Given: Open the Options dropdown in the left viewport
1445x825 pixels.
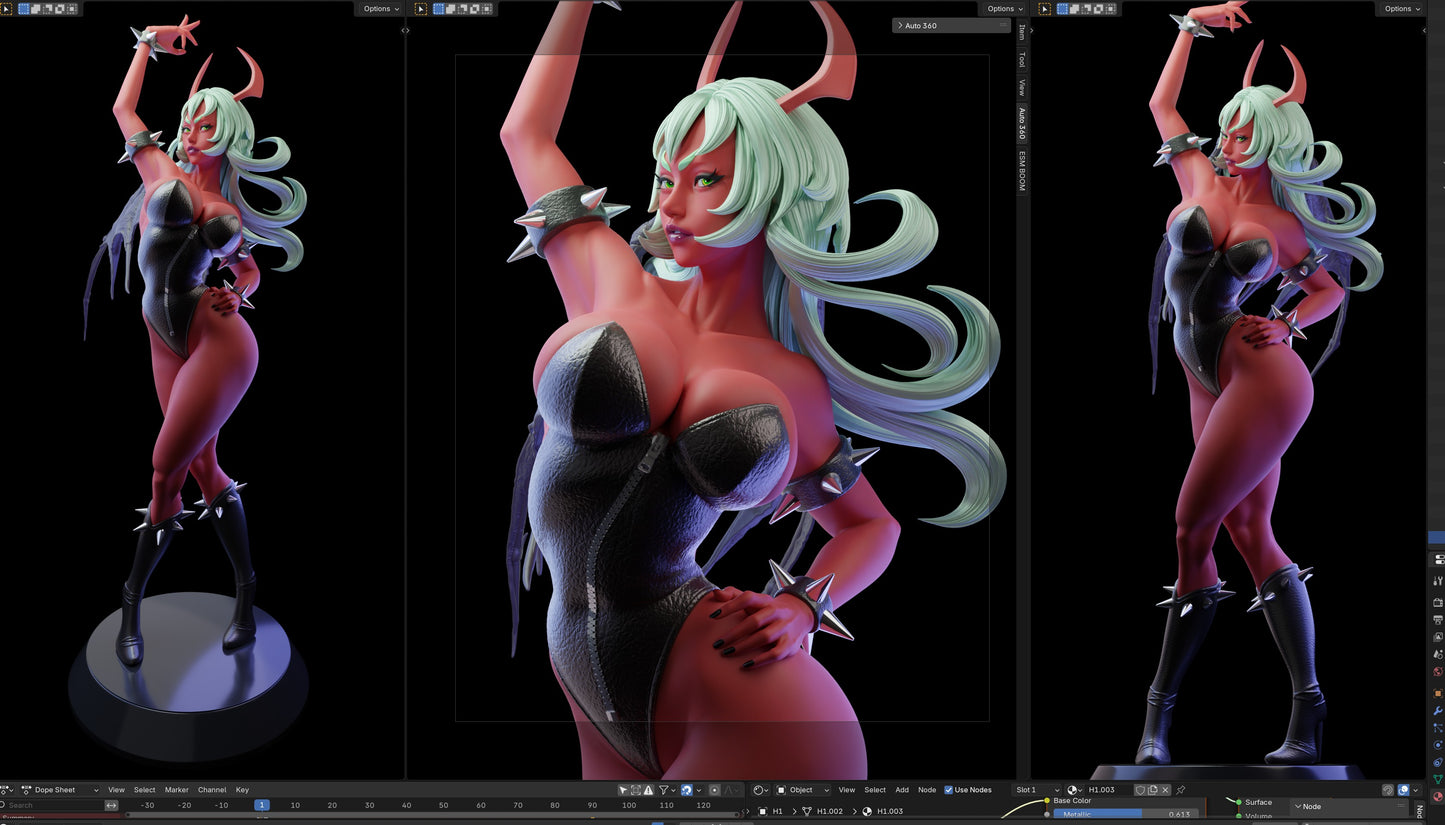Looking at the screenshot, I should click(x=380, y=8).
